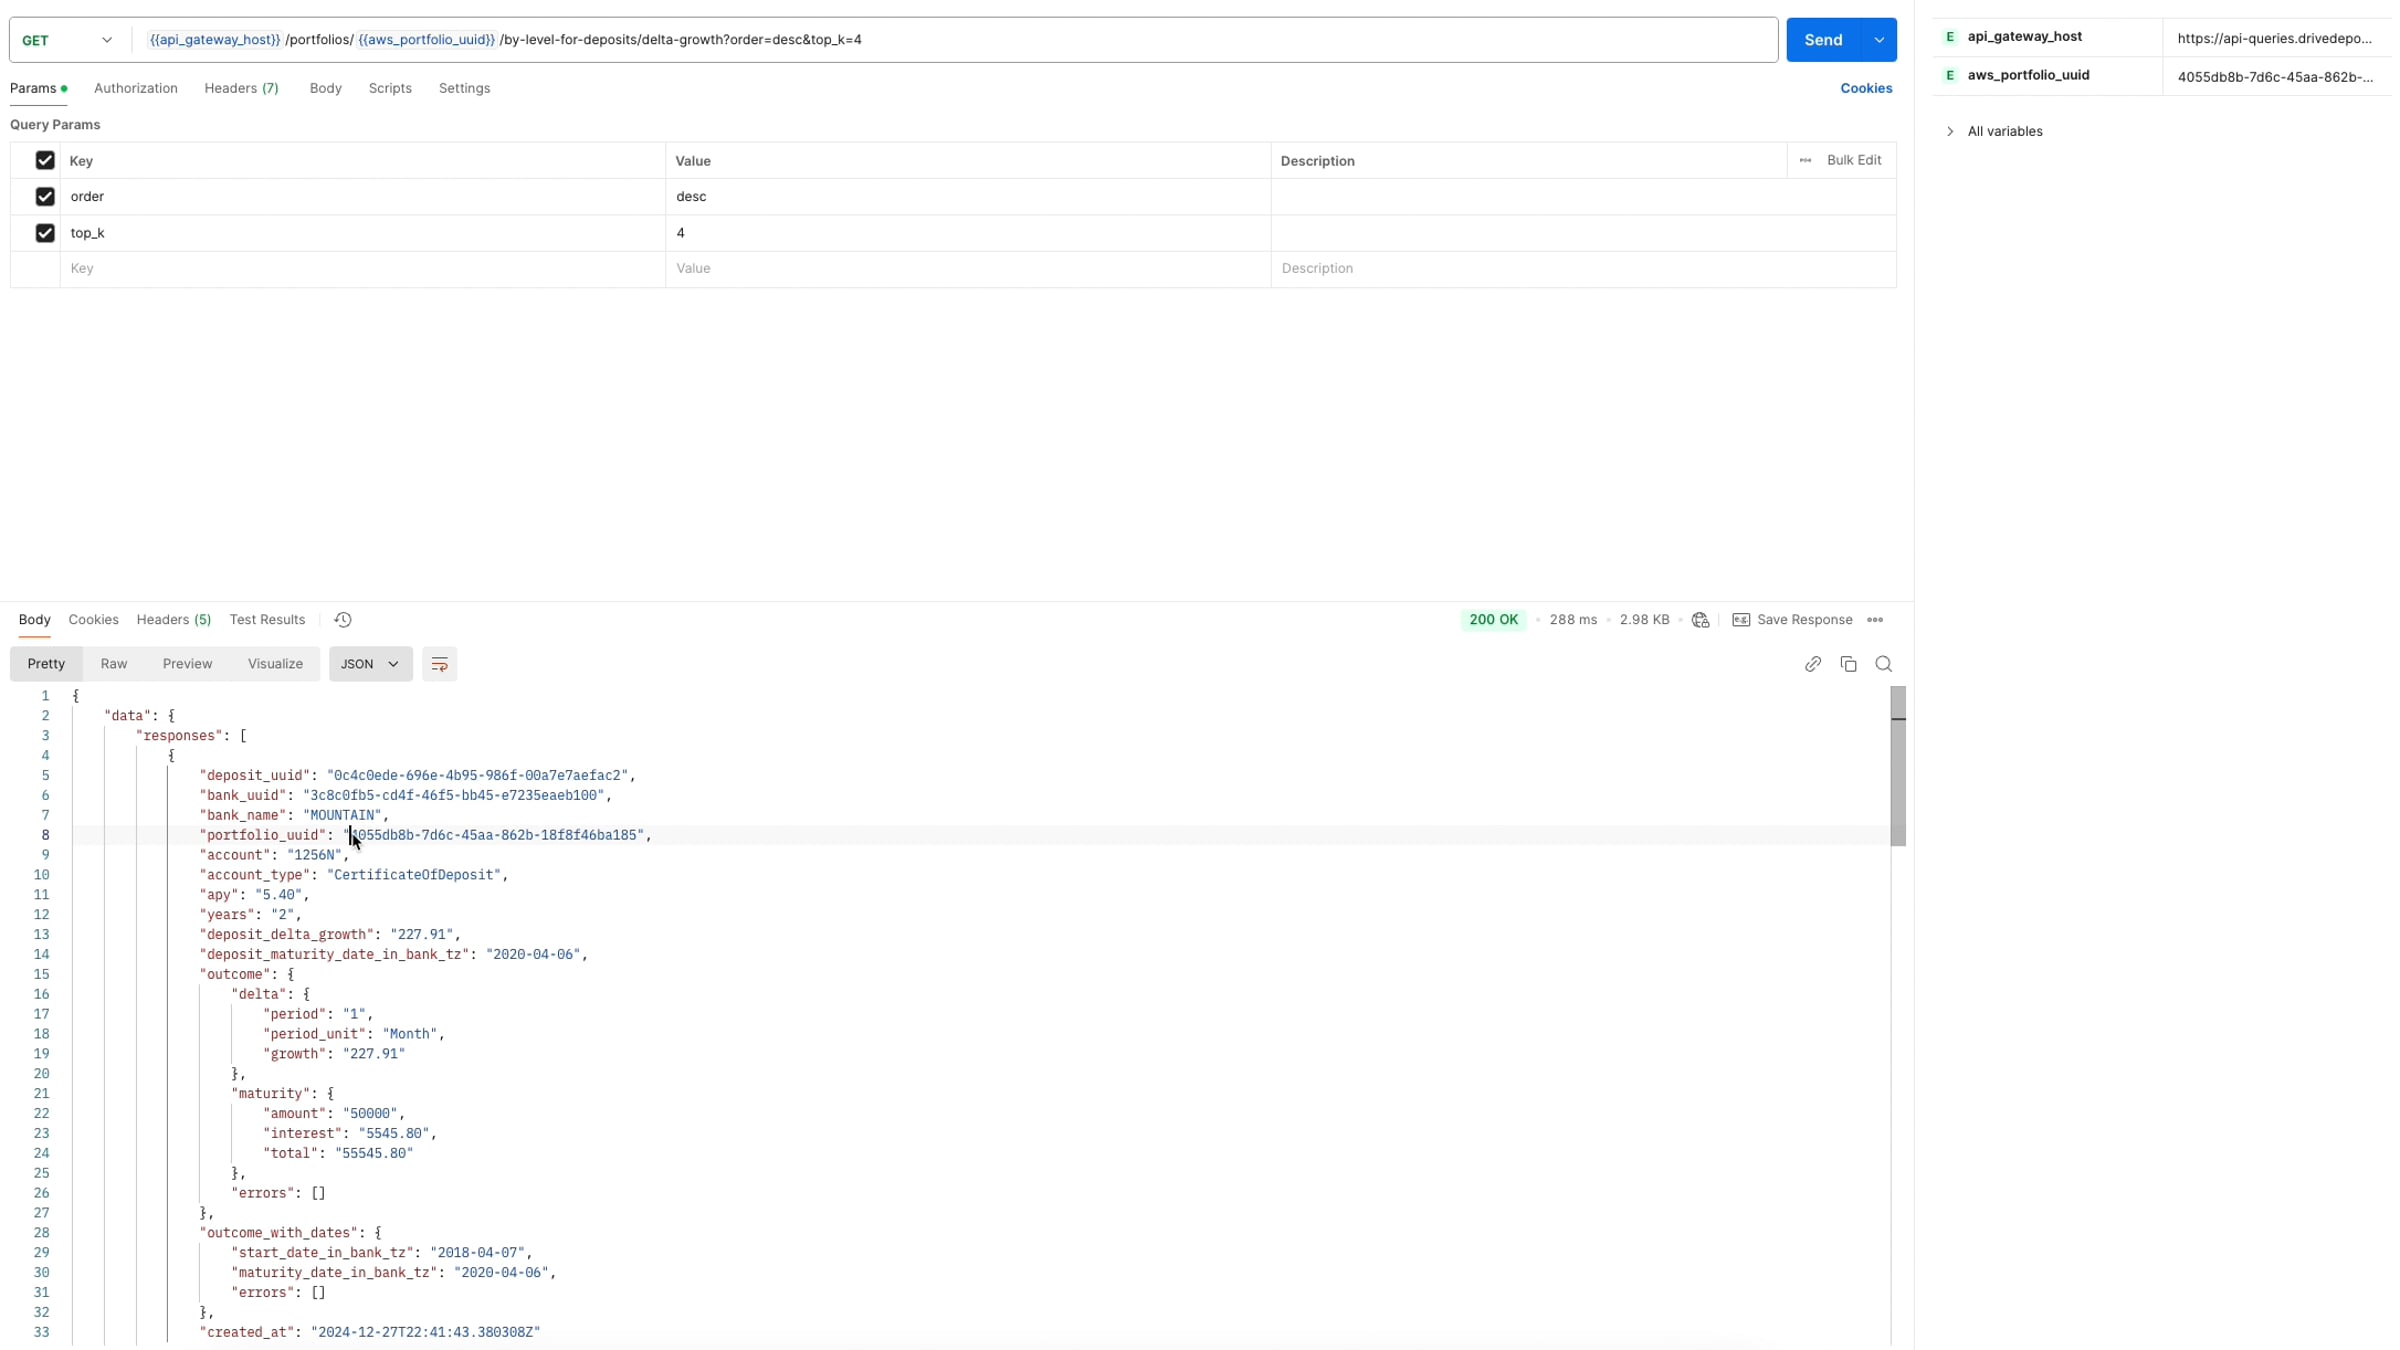This screenshot has width=2400, height=1350.
Task: Click the empty new Key field
Action: [363, 269]
